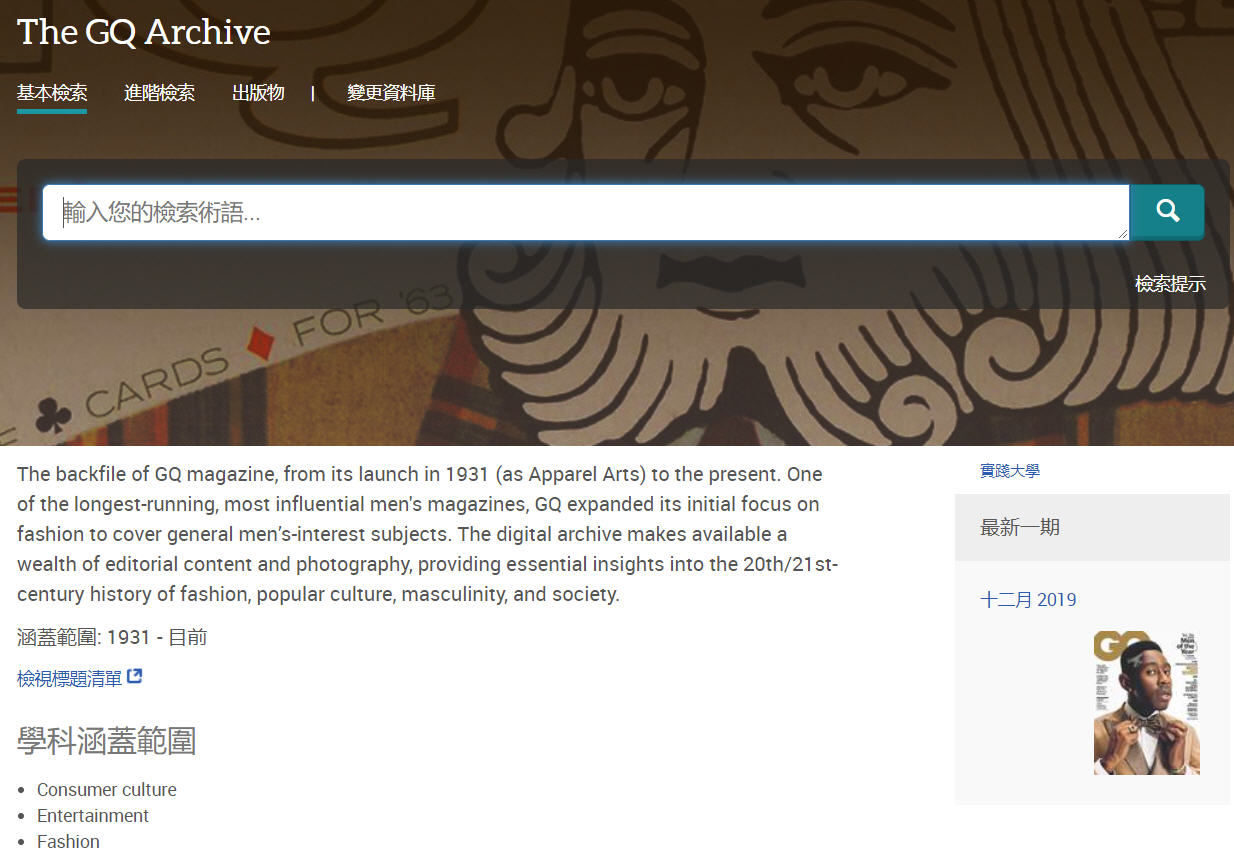Image resolution: width=1234 pixels, height=850 pixels.
Task: Click the 實踐大學 institution link
Action: (1010, 470)
